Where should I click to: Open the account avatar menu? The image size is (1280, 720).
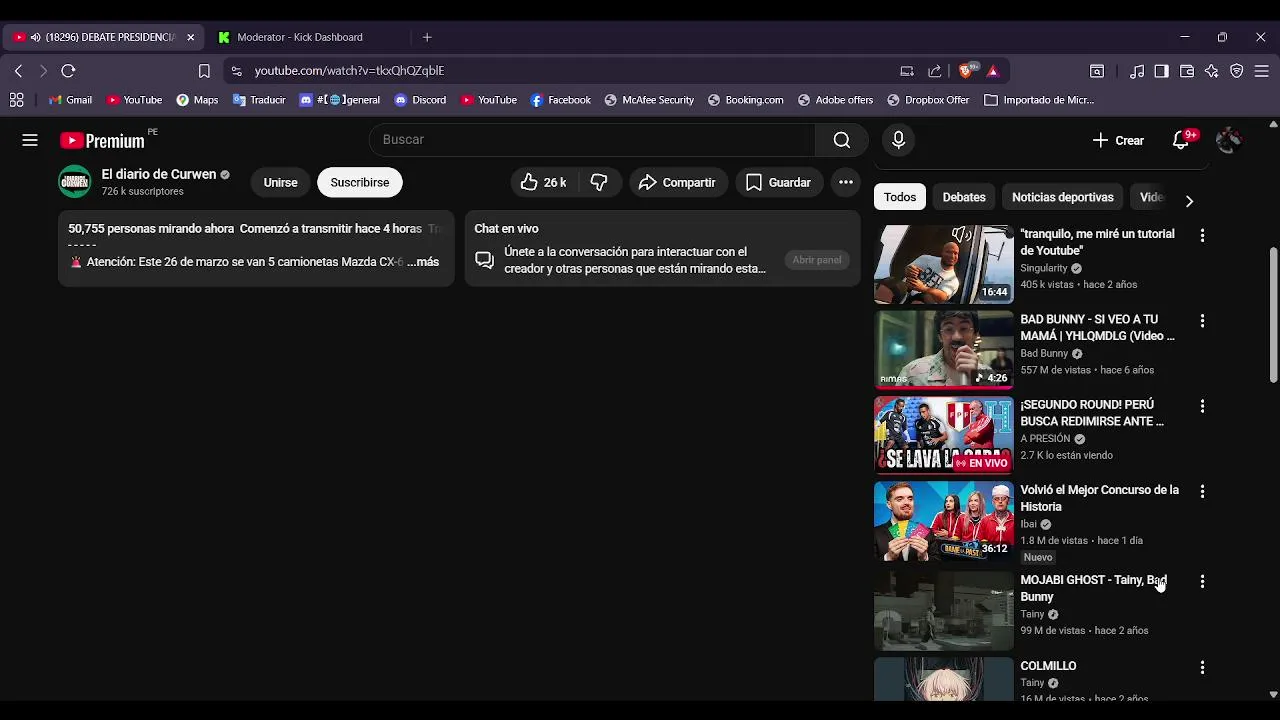[x=1228, y=140]
